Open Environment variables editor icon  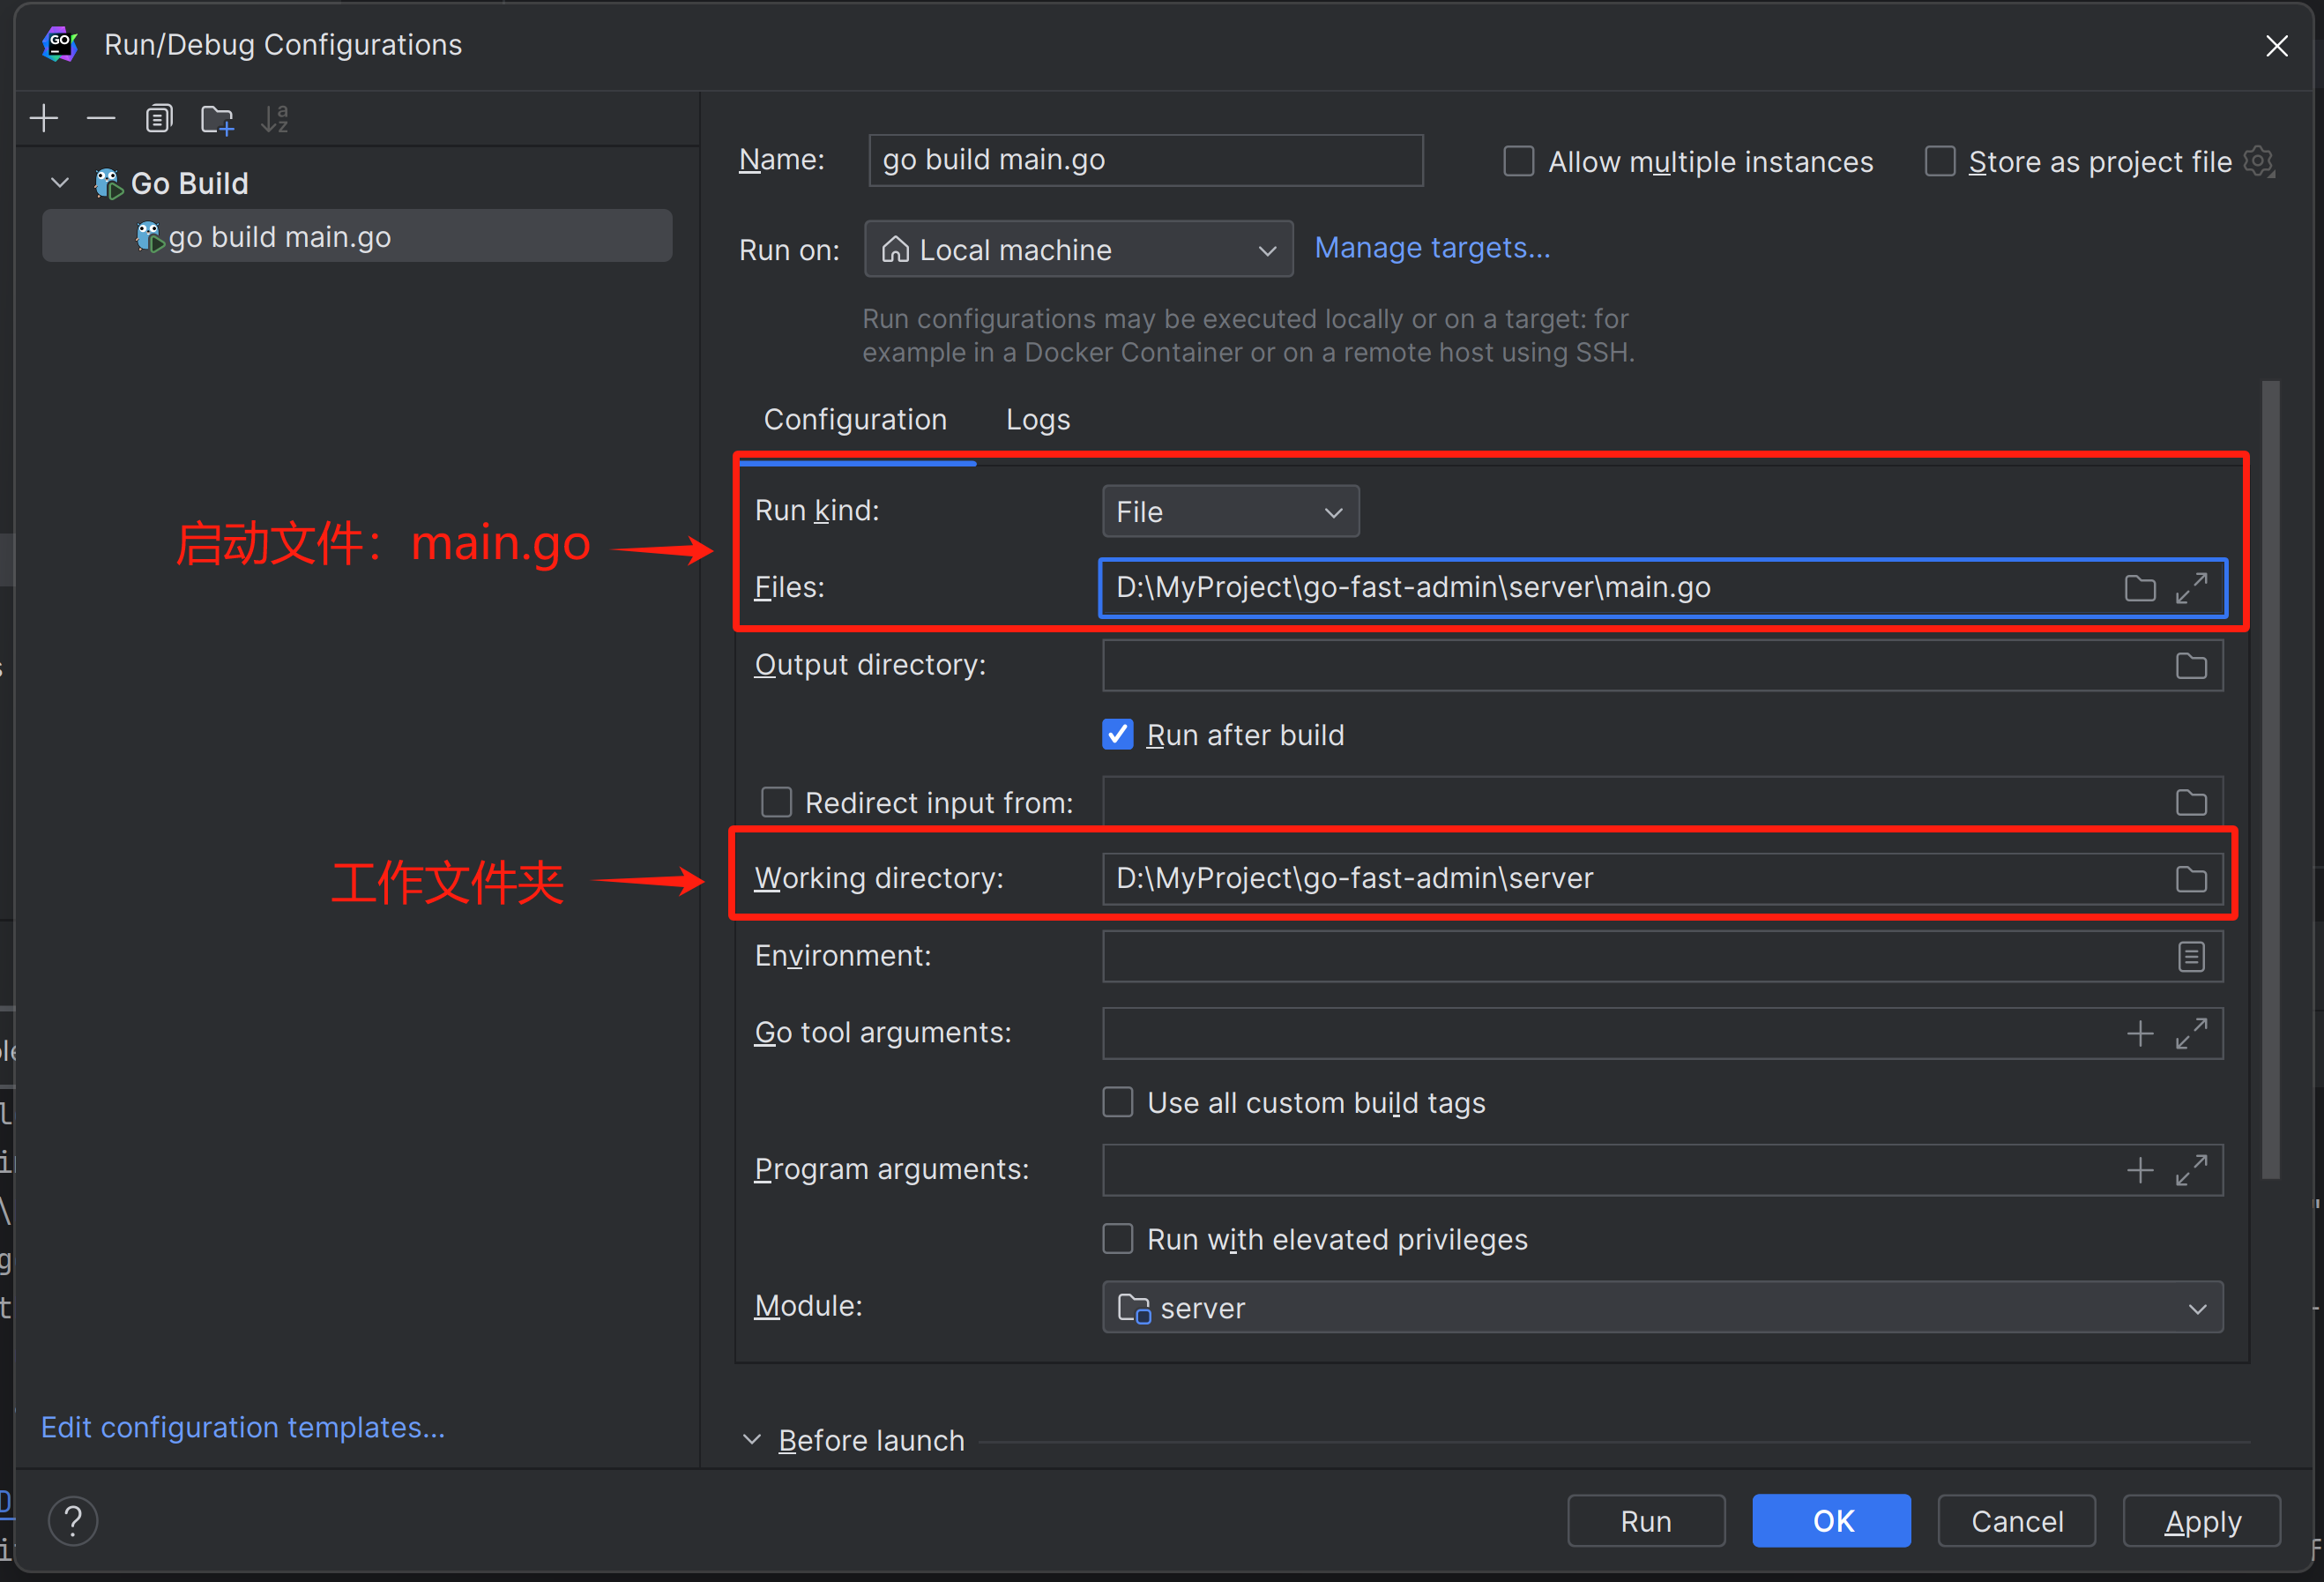point(2191,957)
